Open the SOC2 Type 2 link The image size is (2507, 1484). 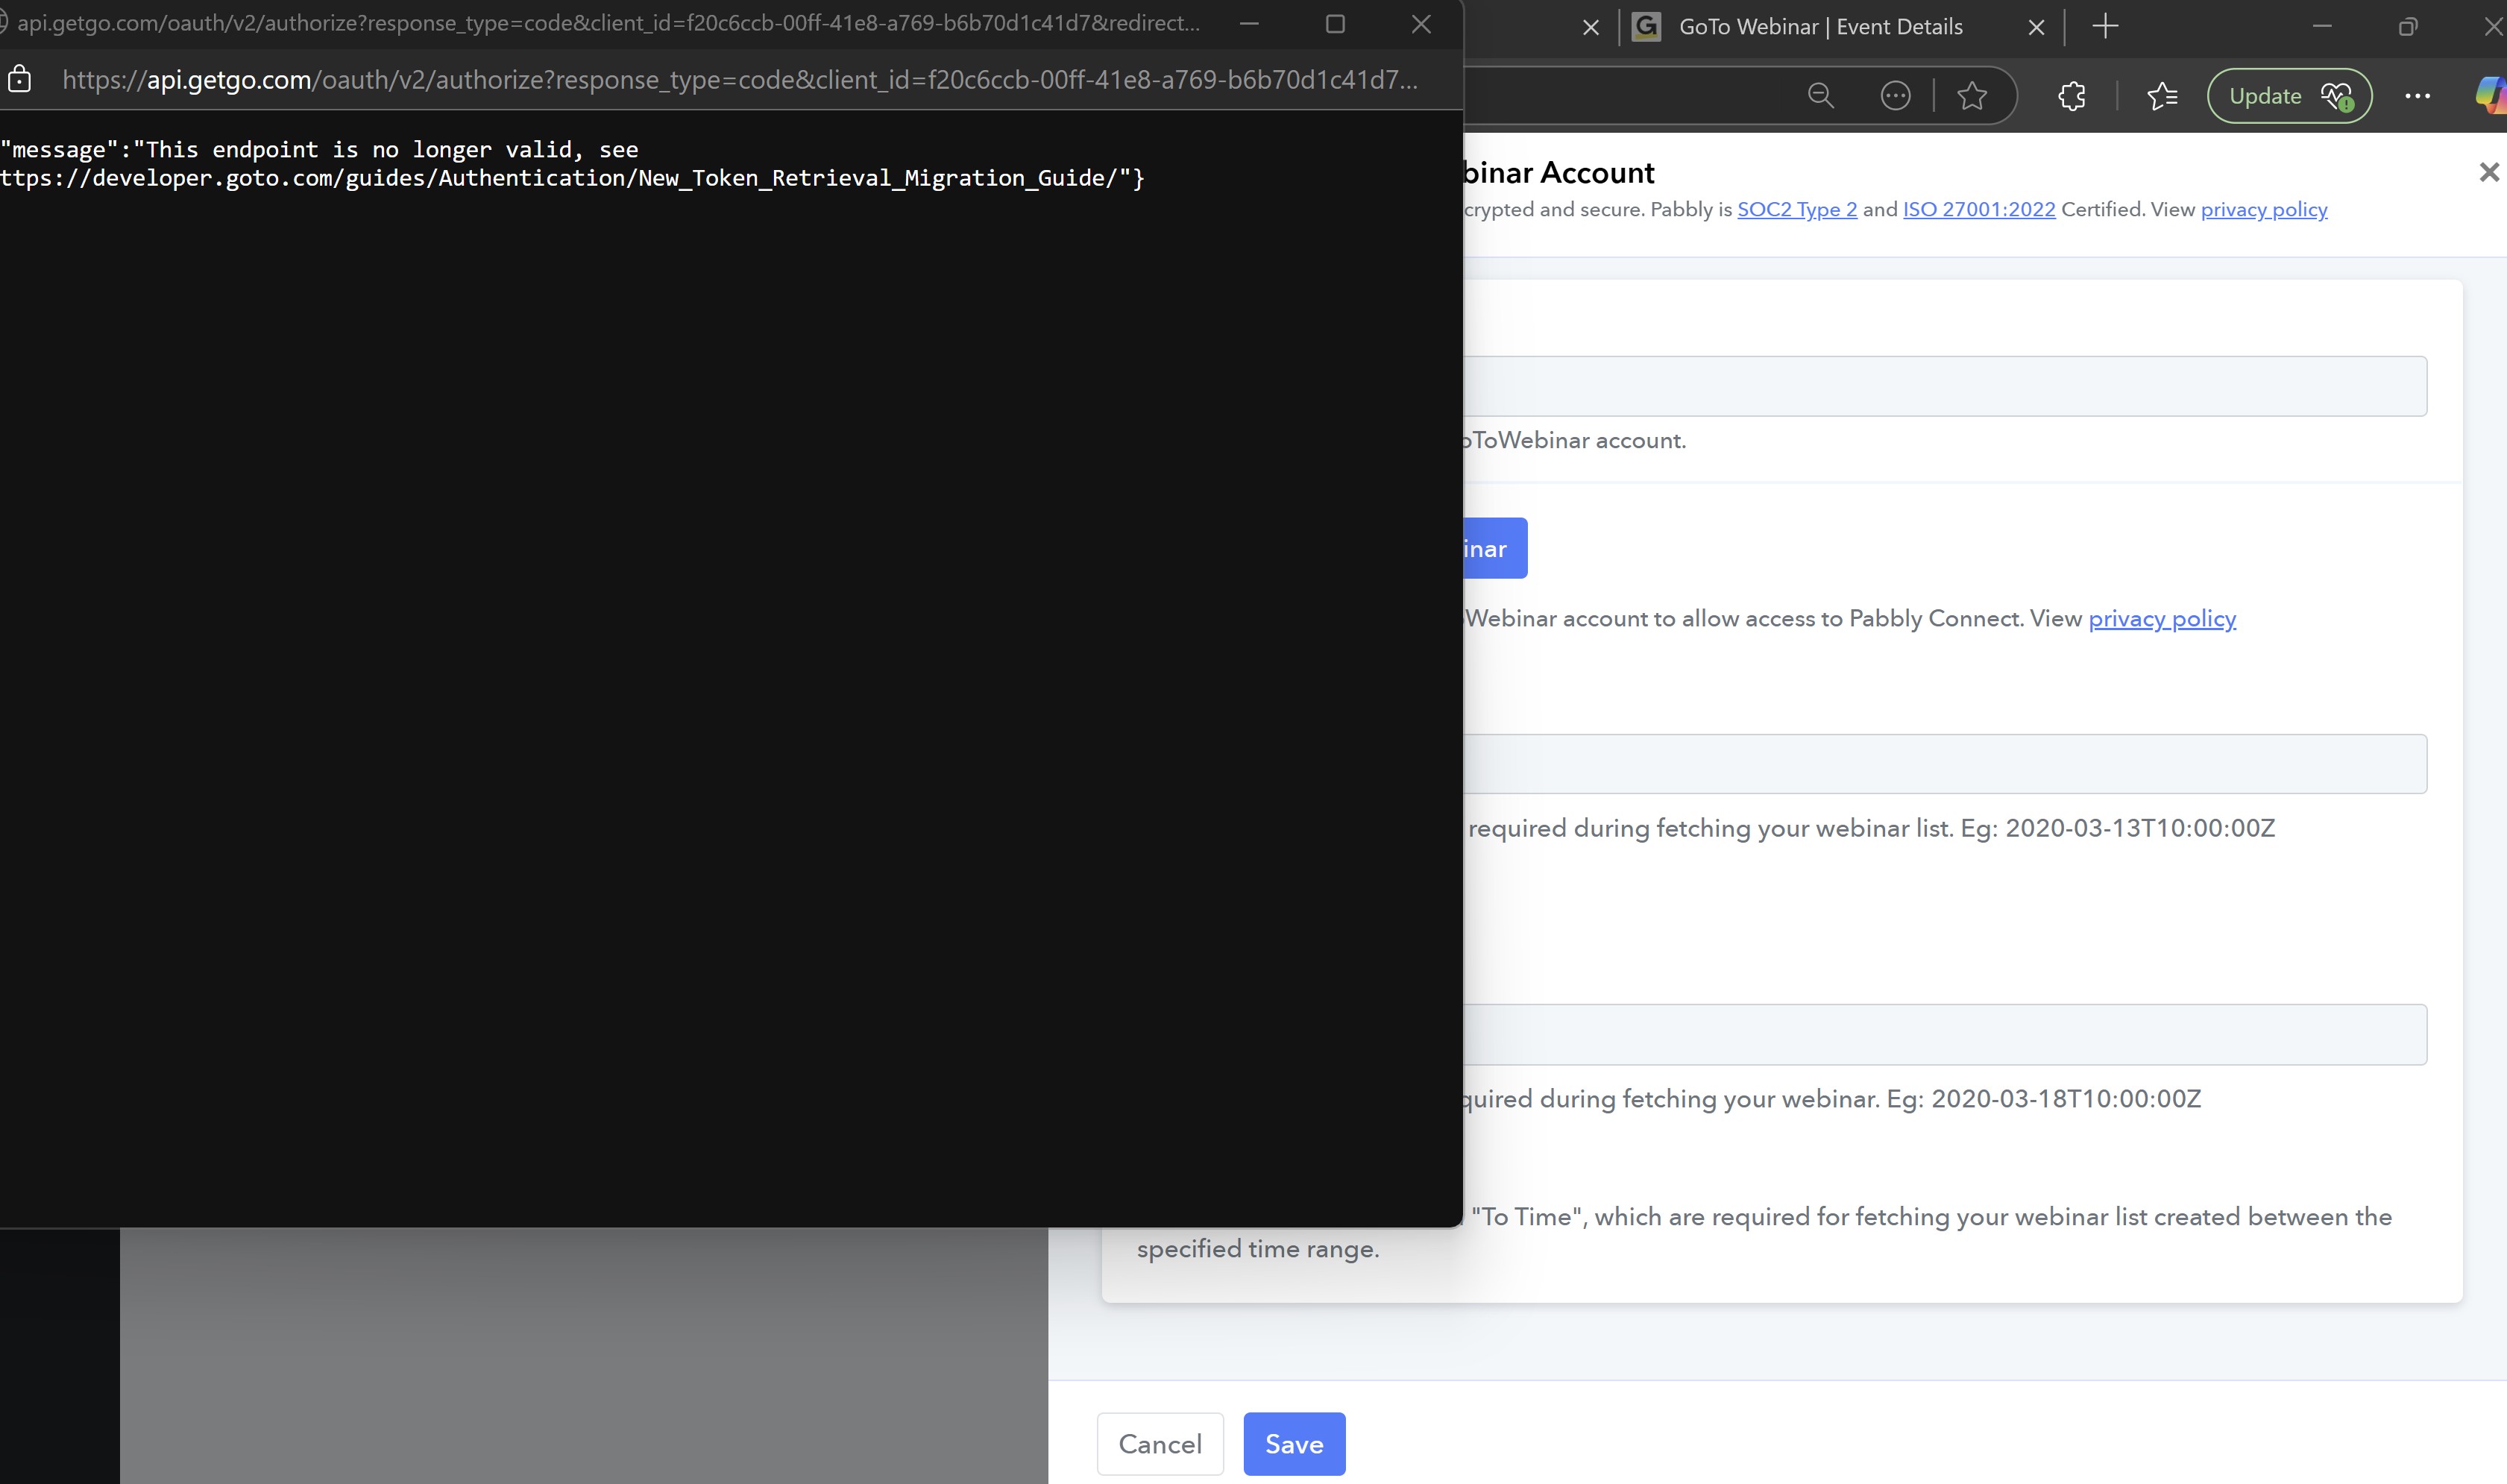[x=1796, y=210]
